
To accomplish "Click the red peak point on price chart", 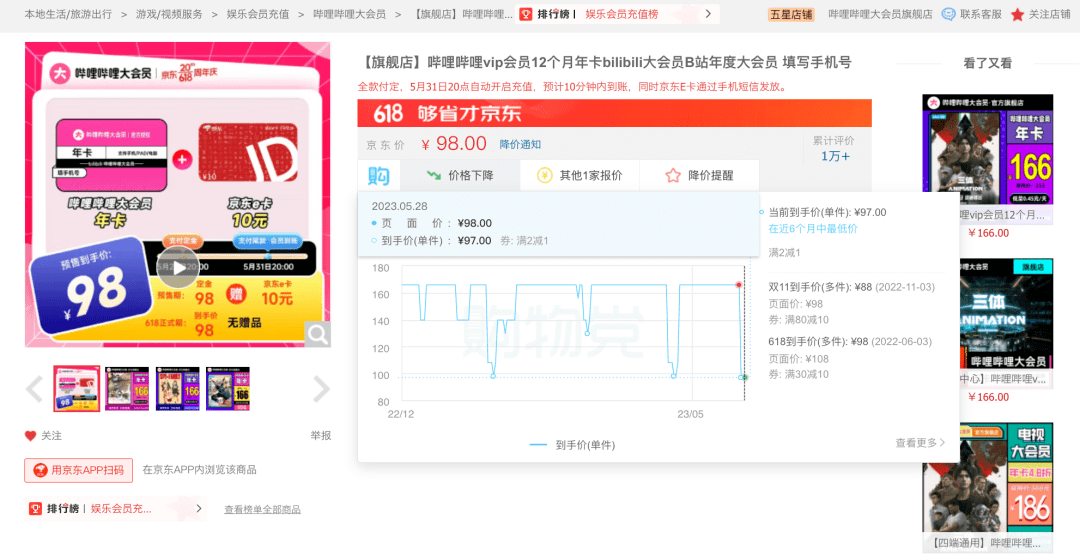I will click(739, 284).
